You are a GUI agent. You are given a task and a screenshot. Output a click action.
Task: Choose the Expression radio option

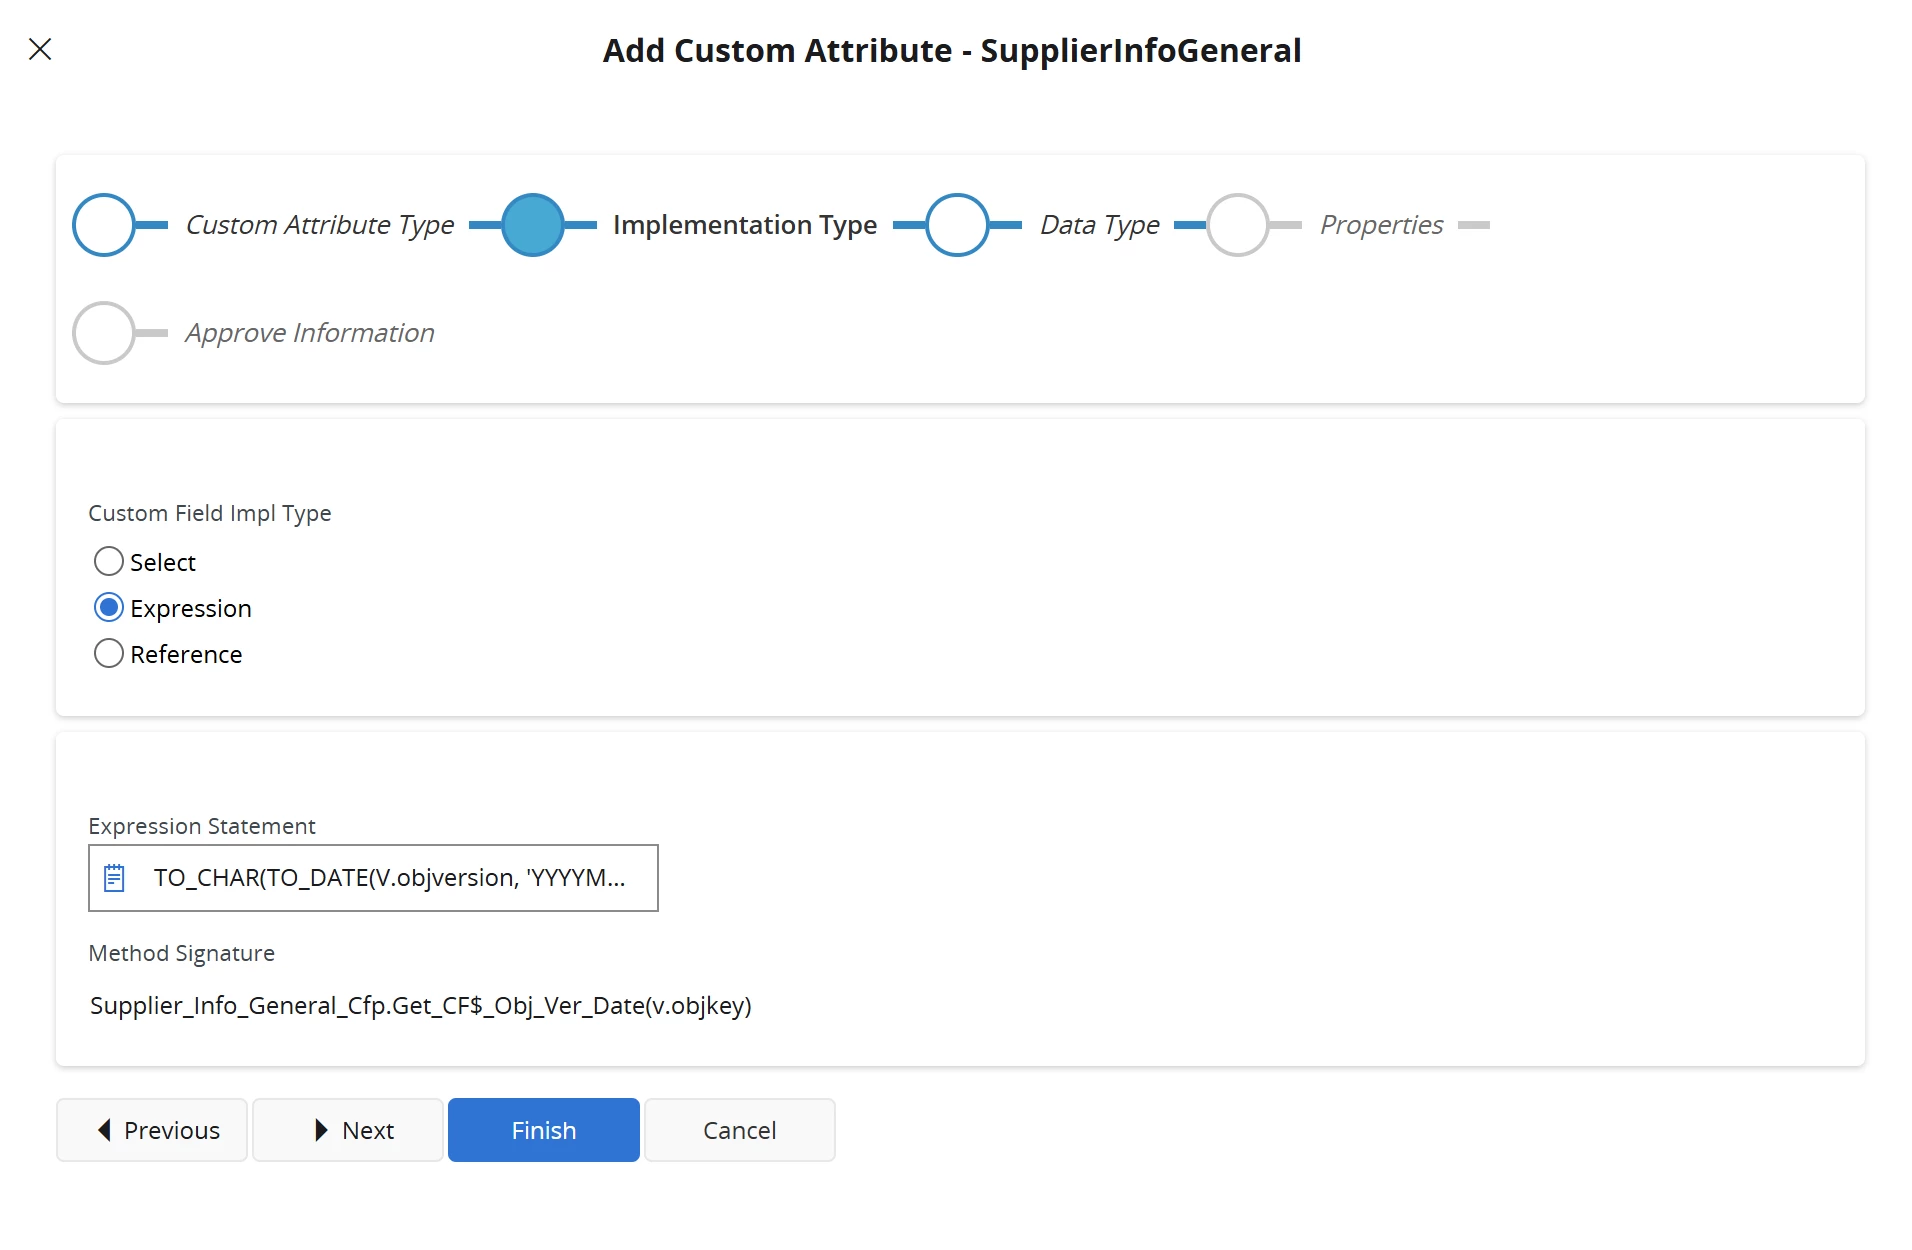(x=109, y=608)
